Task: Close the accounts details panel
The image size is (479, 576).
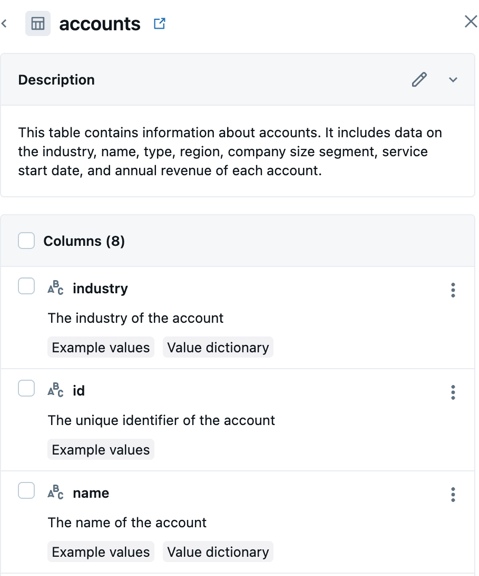Action: (471, 21)
